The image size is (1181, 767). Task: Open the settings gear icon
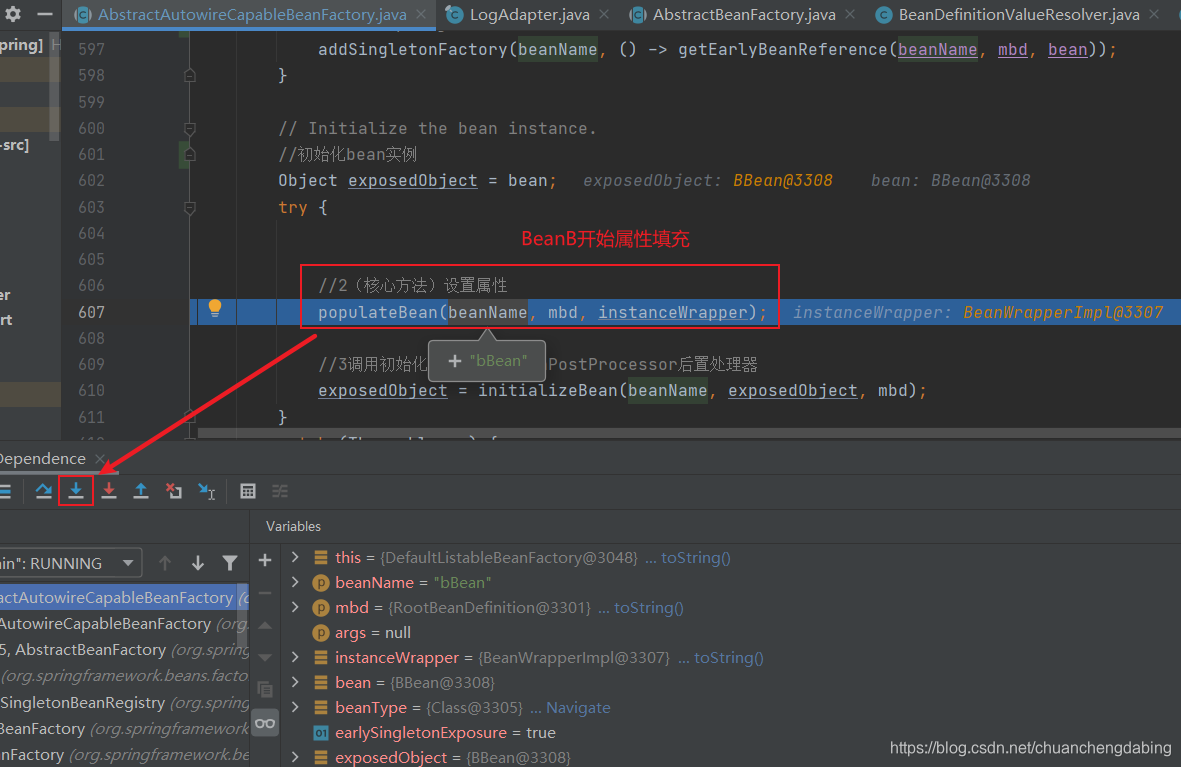pos(13,14)
